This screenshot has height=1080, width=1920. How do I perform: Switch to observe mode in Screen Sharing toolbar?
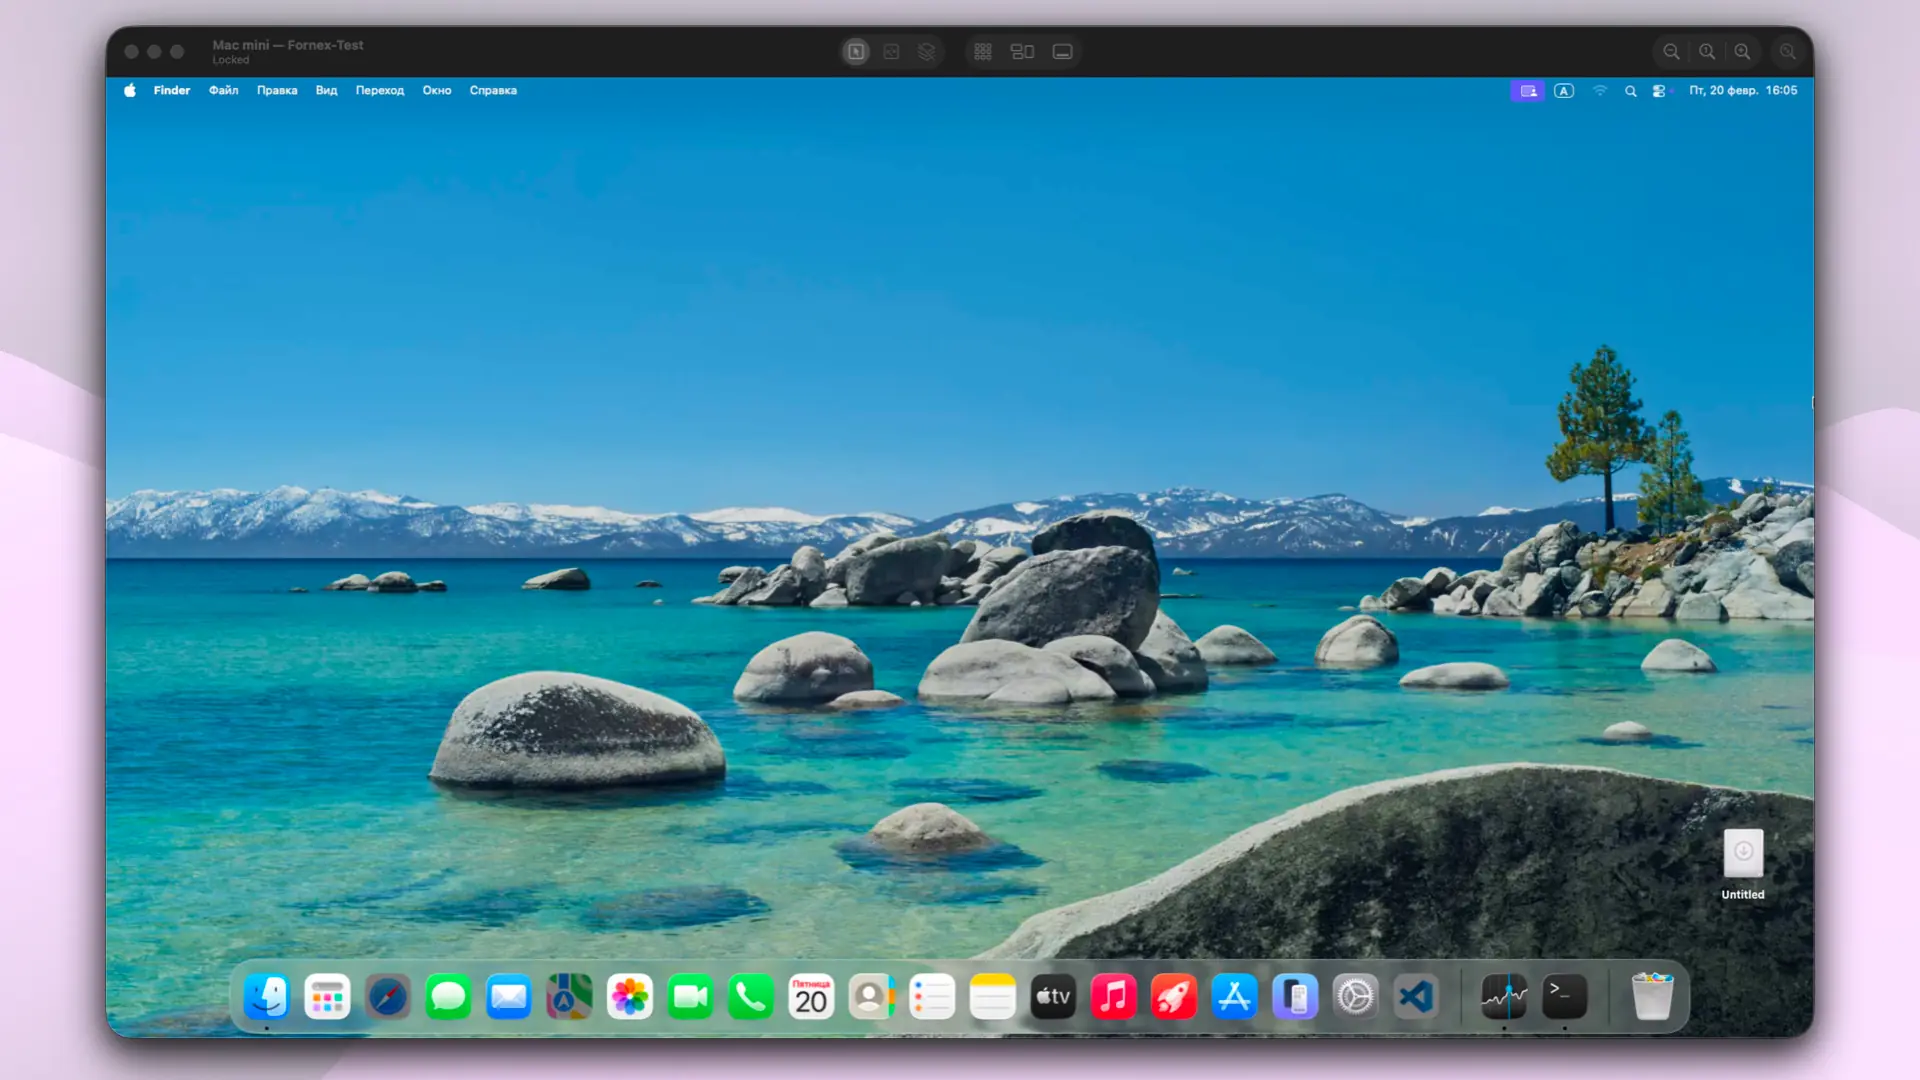coord(891,52)
